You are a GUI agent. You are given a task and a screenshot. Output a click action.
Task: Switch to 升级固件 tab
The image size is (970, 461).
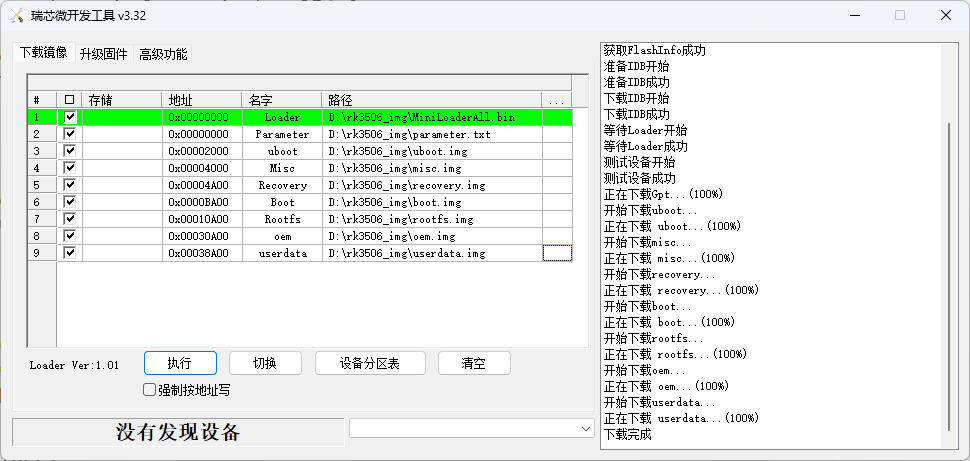[x=103, y=54]
